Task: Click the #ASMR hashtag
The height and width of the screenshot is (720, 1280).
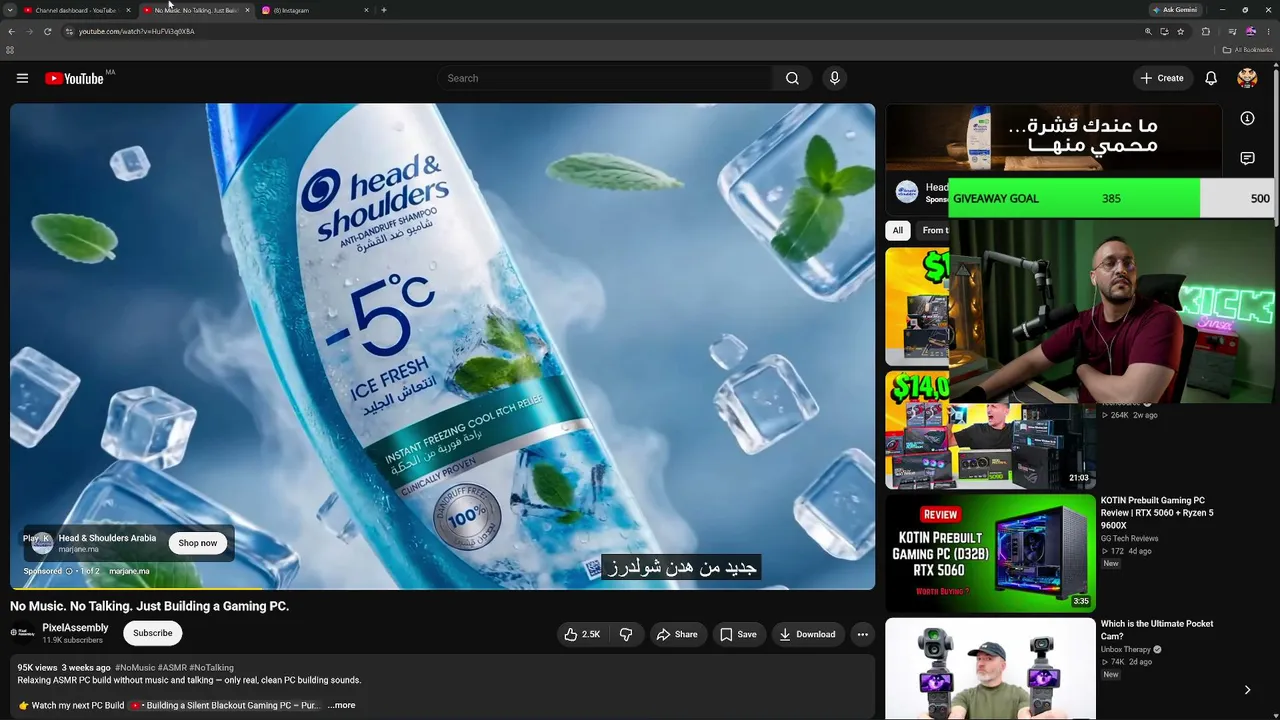Action: tap(172, 668)
